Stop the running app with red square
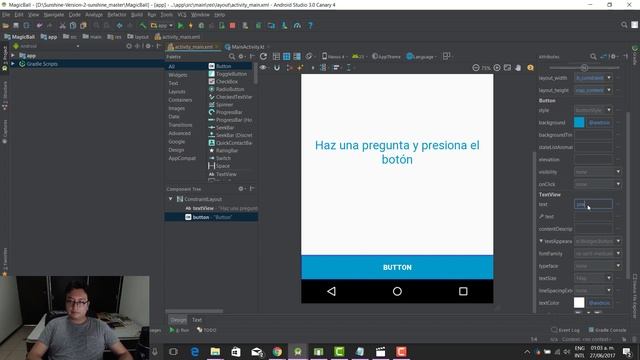The image size is (640, 360). click(232, 25)
